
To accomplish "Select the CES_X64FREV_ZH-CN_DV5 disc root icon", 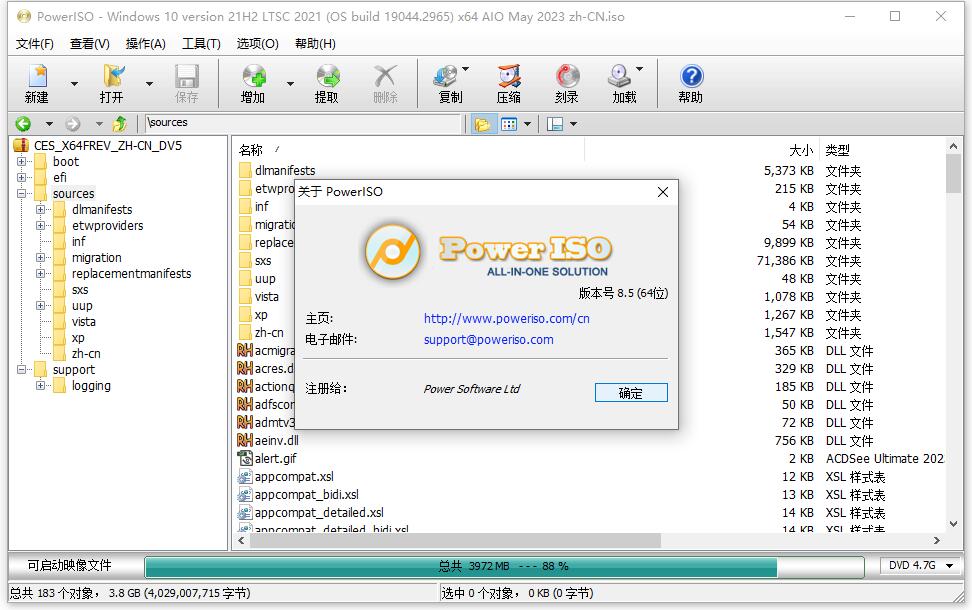I will tap(21, 146).
